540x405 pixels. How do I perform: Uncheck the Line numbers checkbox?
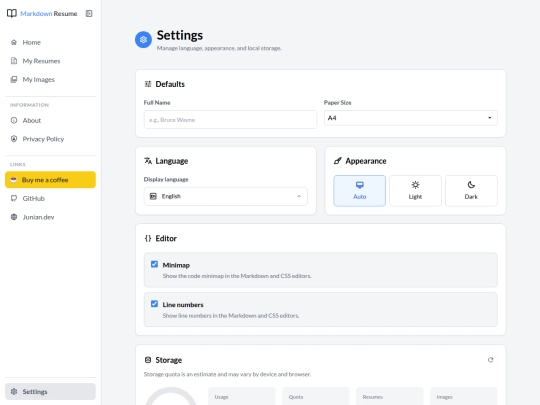[x=154, y=304]
